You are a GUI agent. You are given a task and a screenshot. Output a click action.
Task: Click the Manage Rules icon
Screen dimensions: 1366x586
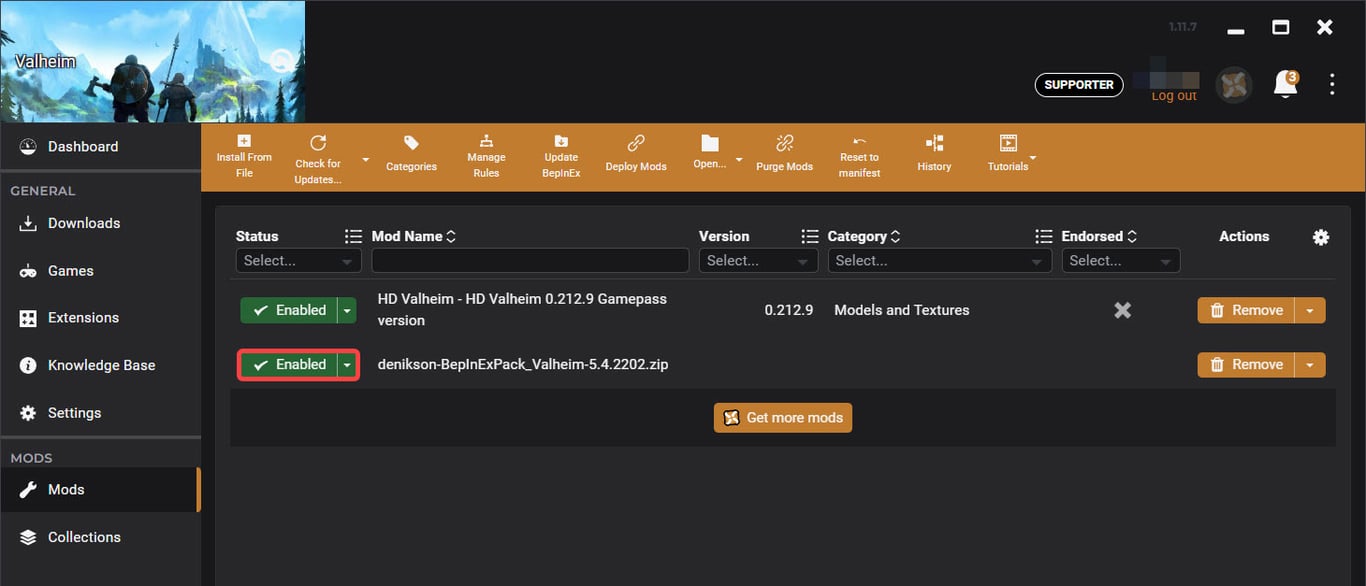(x=486, y=155)
